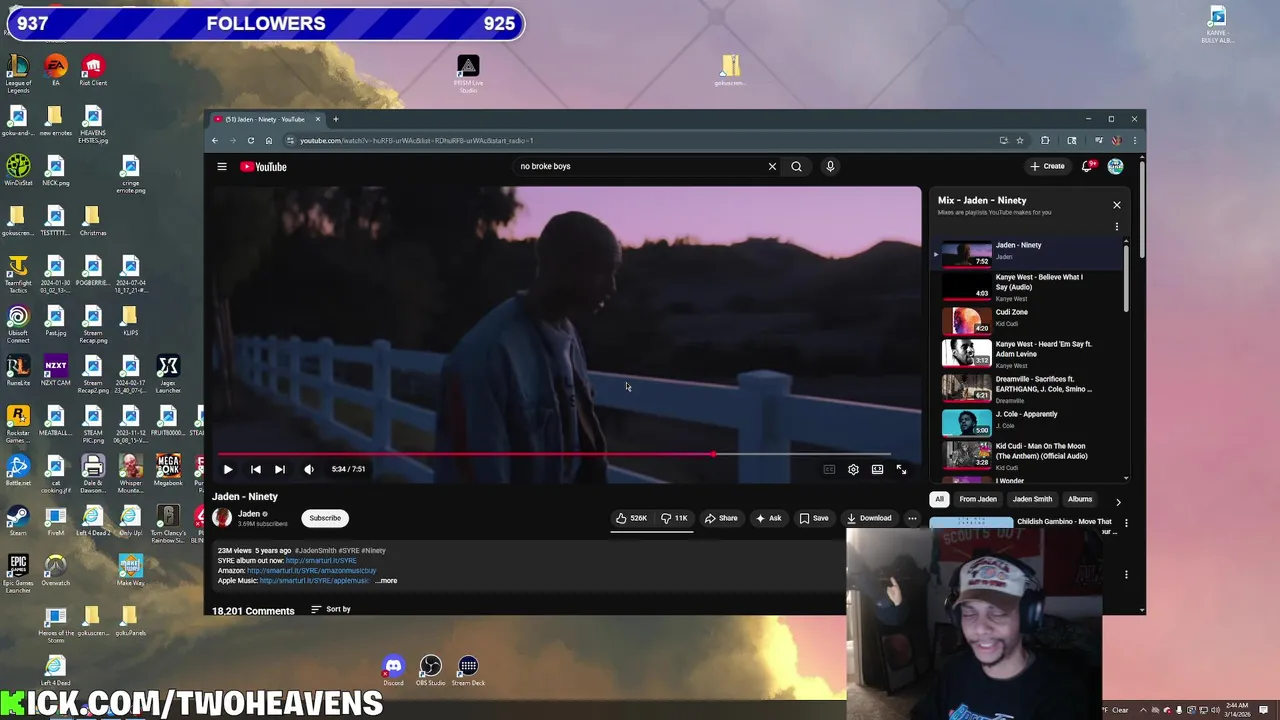This screenshot has width=1280, height=720.
Task: Select the Overwatch desktop shortcut
Action: pyautogui.click(x=55, y=570)
